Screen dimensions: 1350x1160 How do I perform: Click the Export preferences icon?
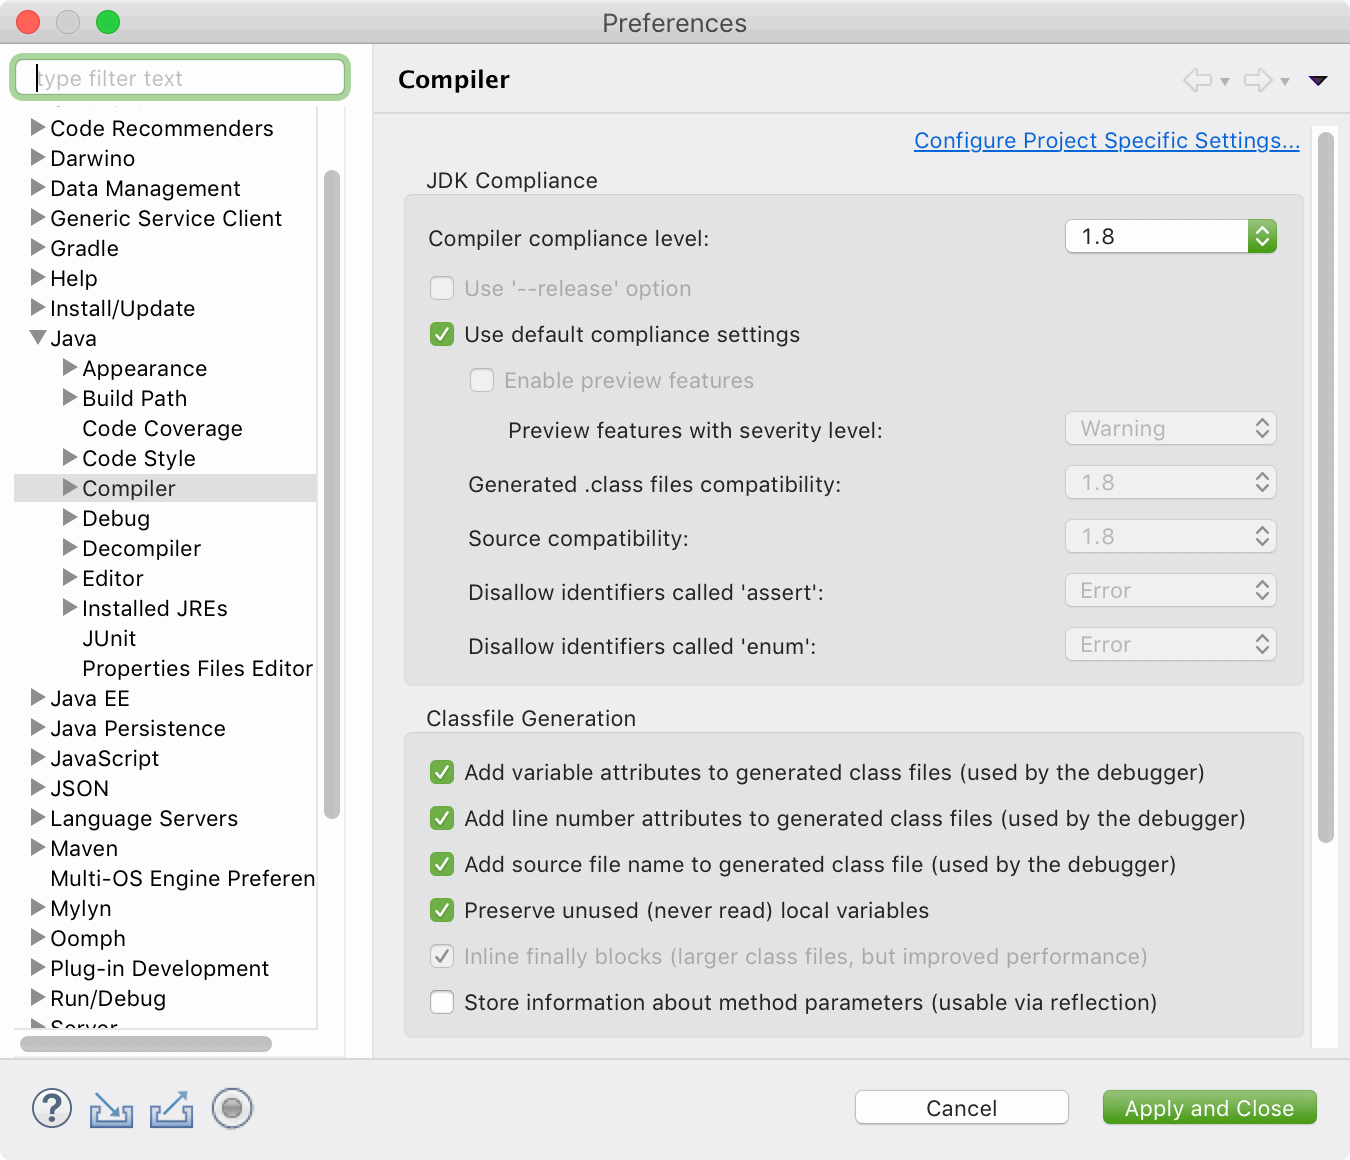[x=171, y=1109]
